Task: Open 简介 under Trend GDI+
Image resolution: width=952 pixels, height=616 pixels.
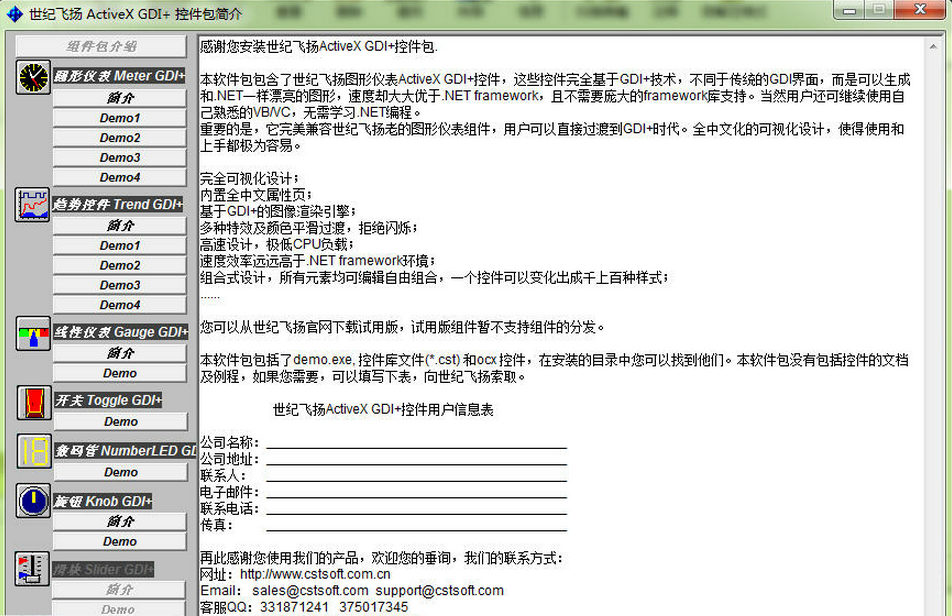Action: pyautogui.click(x=120, y=226)
